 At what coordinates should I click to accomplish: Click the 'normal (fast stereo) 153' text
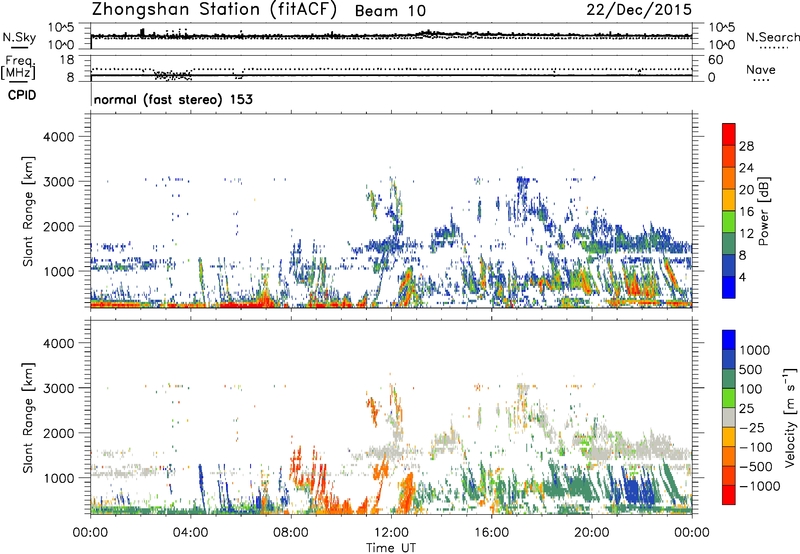[173, 99]
